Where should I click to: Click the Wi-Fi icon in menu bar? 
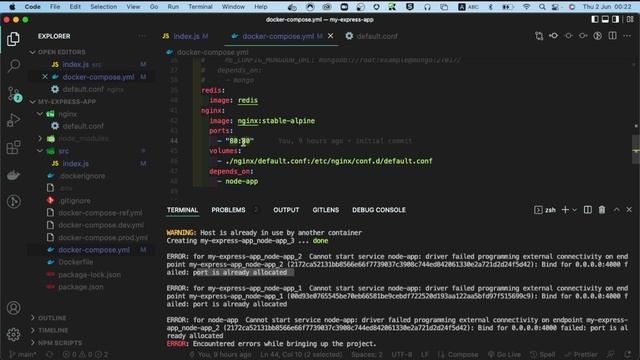pos(527,7)
